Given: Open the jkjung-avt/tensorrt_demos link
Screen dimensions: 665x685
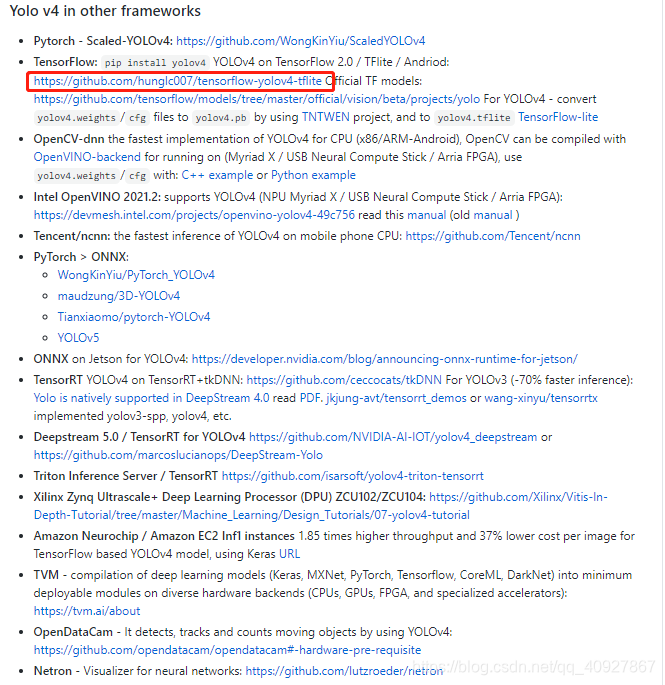Looking at the screenshot, I should point(396,398).
